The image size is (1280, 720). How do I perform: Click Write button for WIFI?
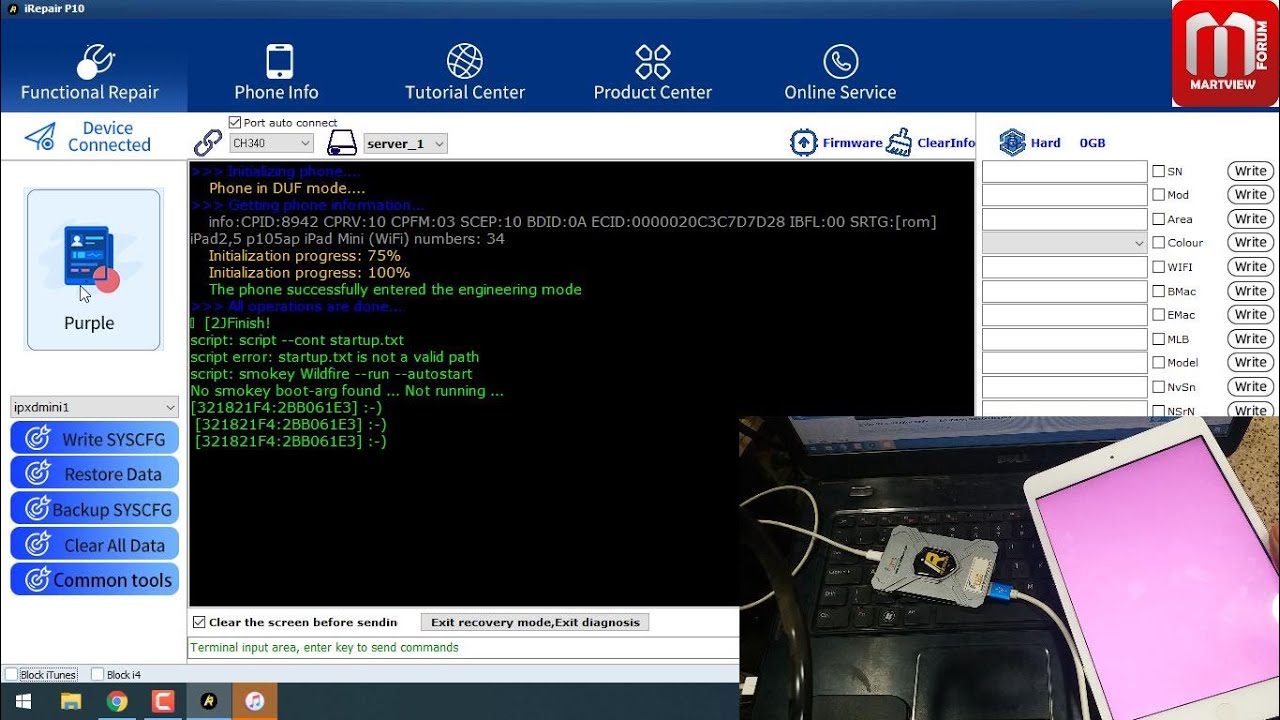tap(1250, 267)
